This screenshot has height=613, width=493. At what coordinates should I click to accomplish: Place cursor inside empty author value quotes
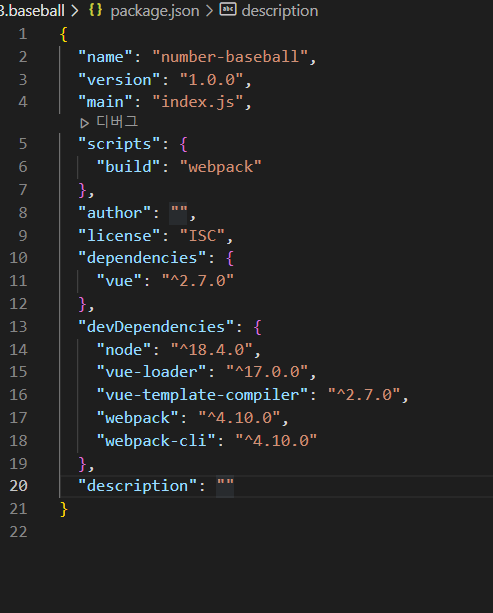(179, 213)
